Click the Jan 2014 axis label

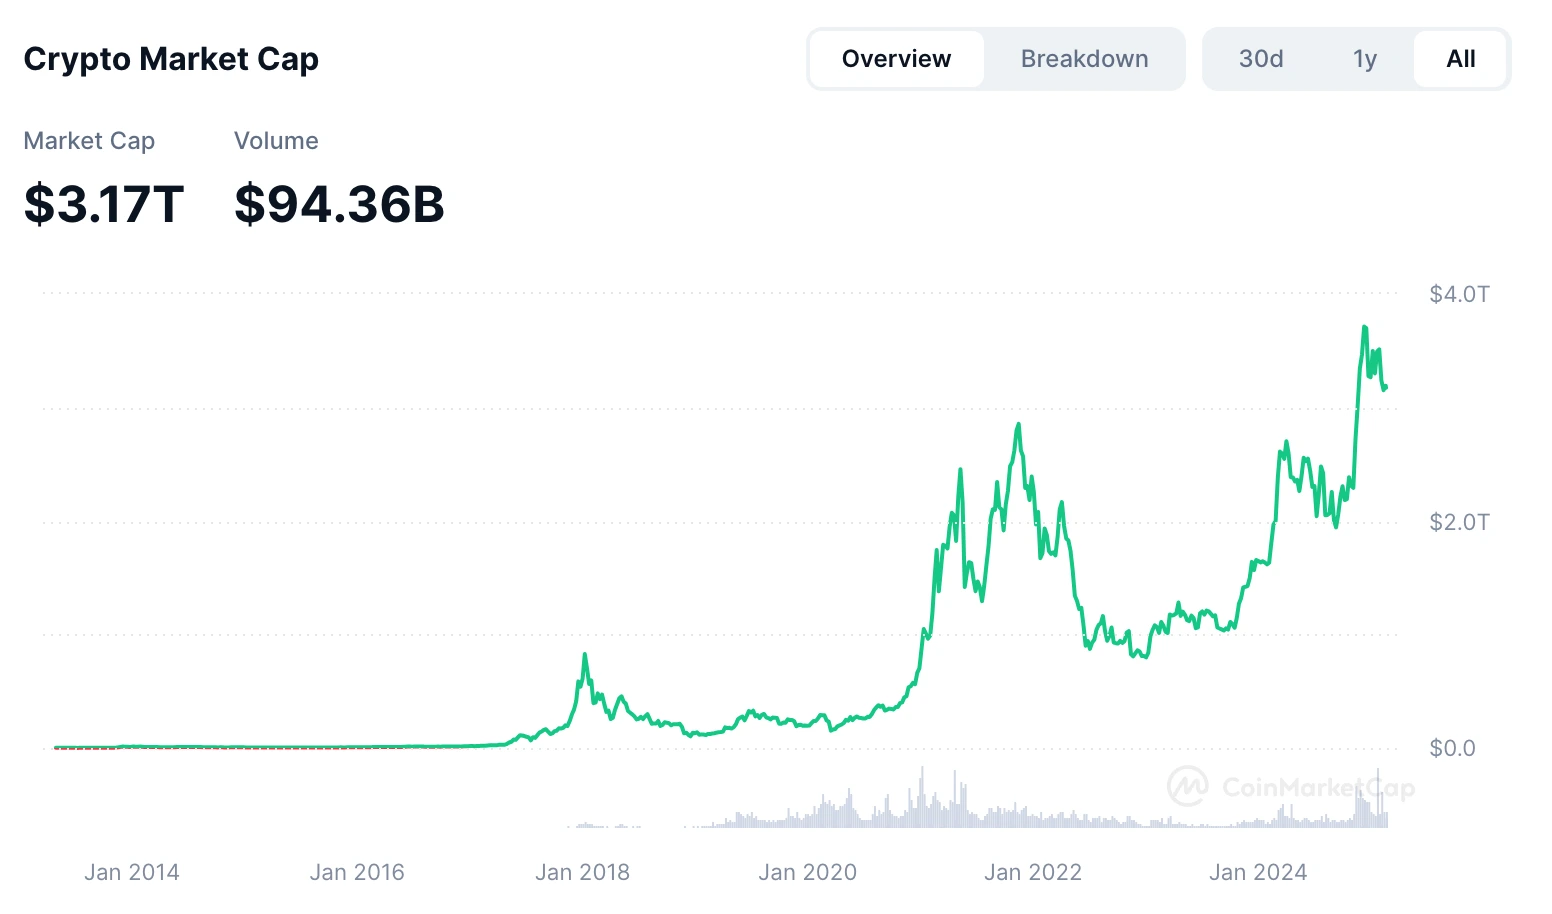coord(132,872)
